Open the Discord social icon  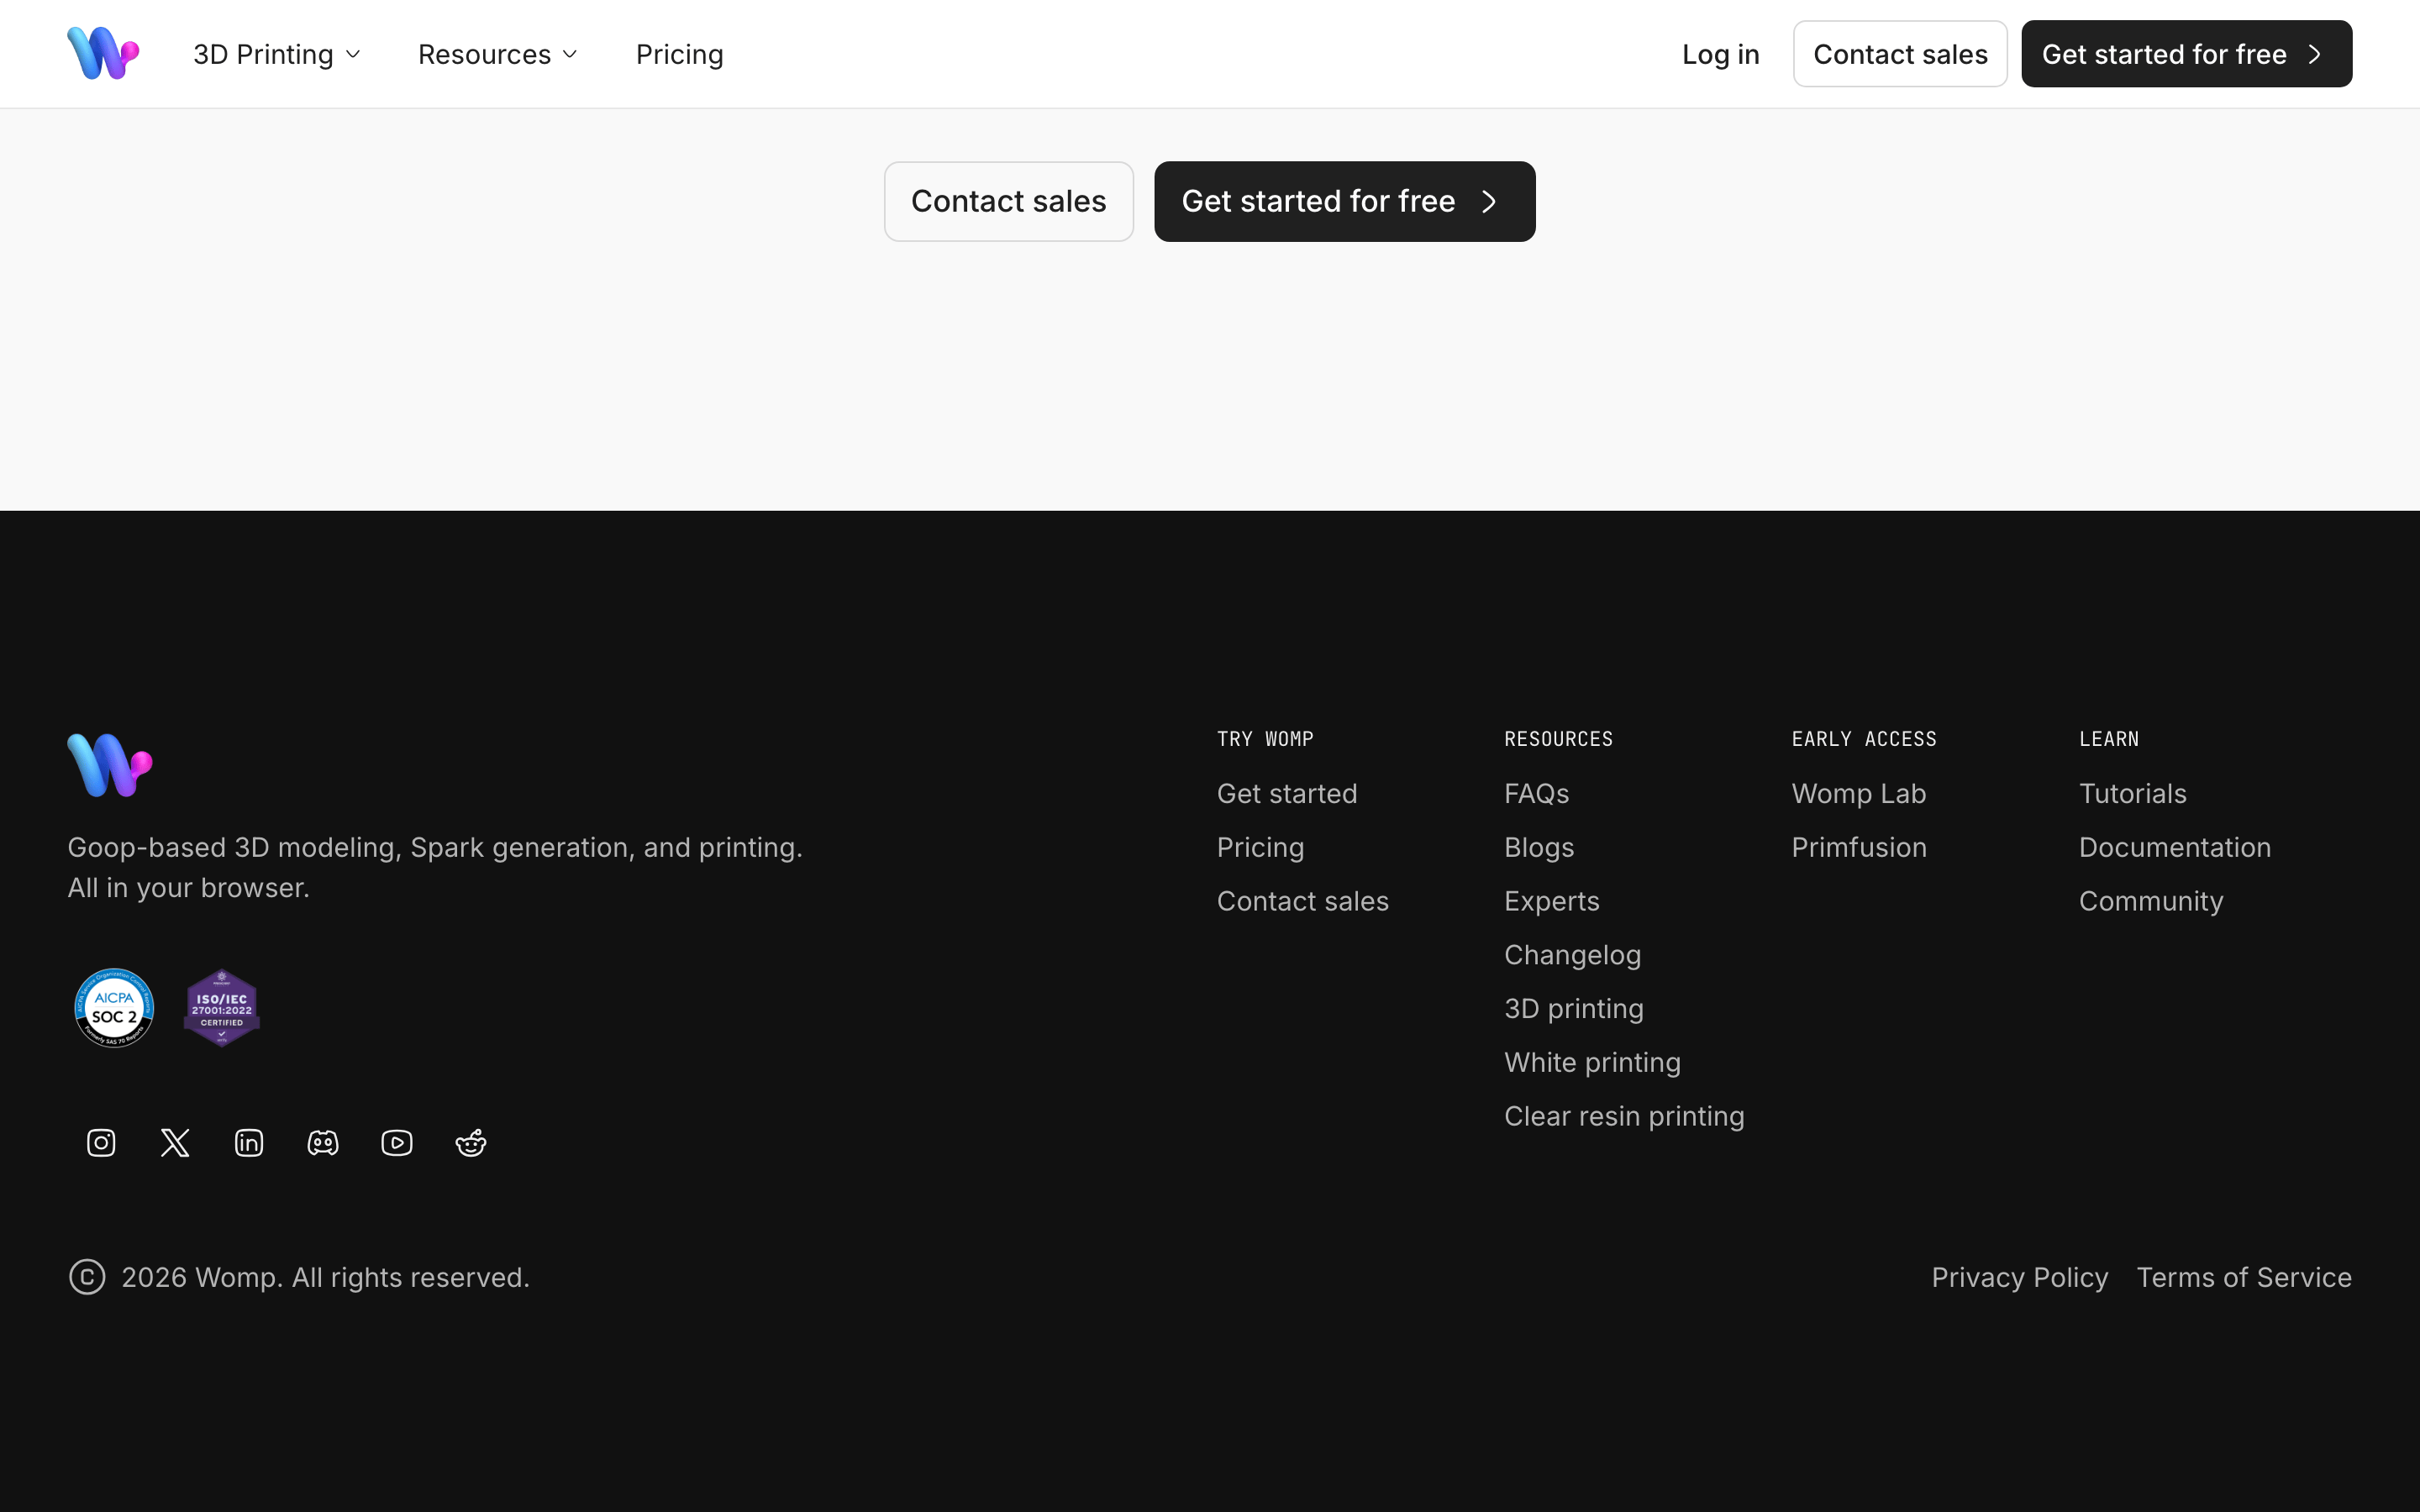[x=323, y=1142]
